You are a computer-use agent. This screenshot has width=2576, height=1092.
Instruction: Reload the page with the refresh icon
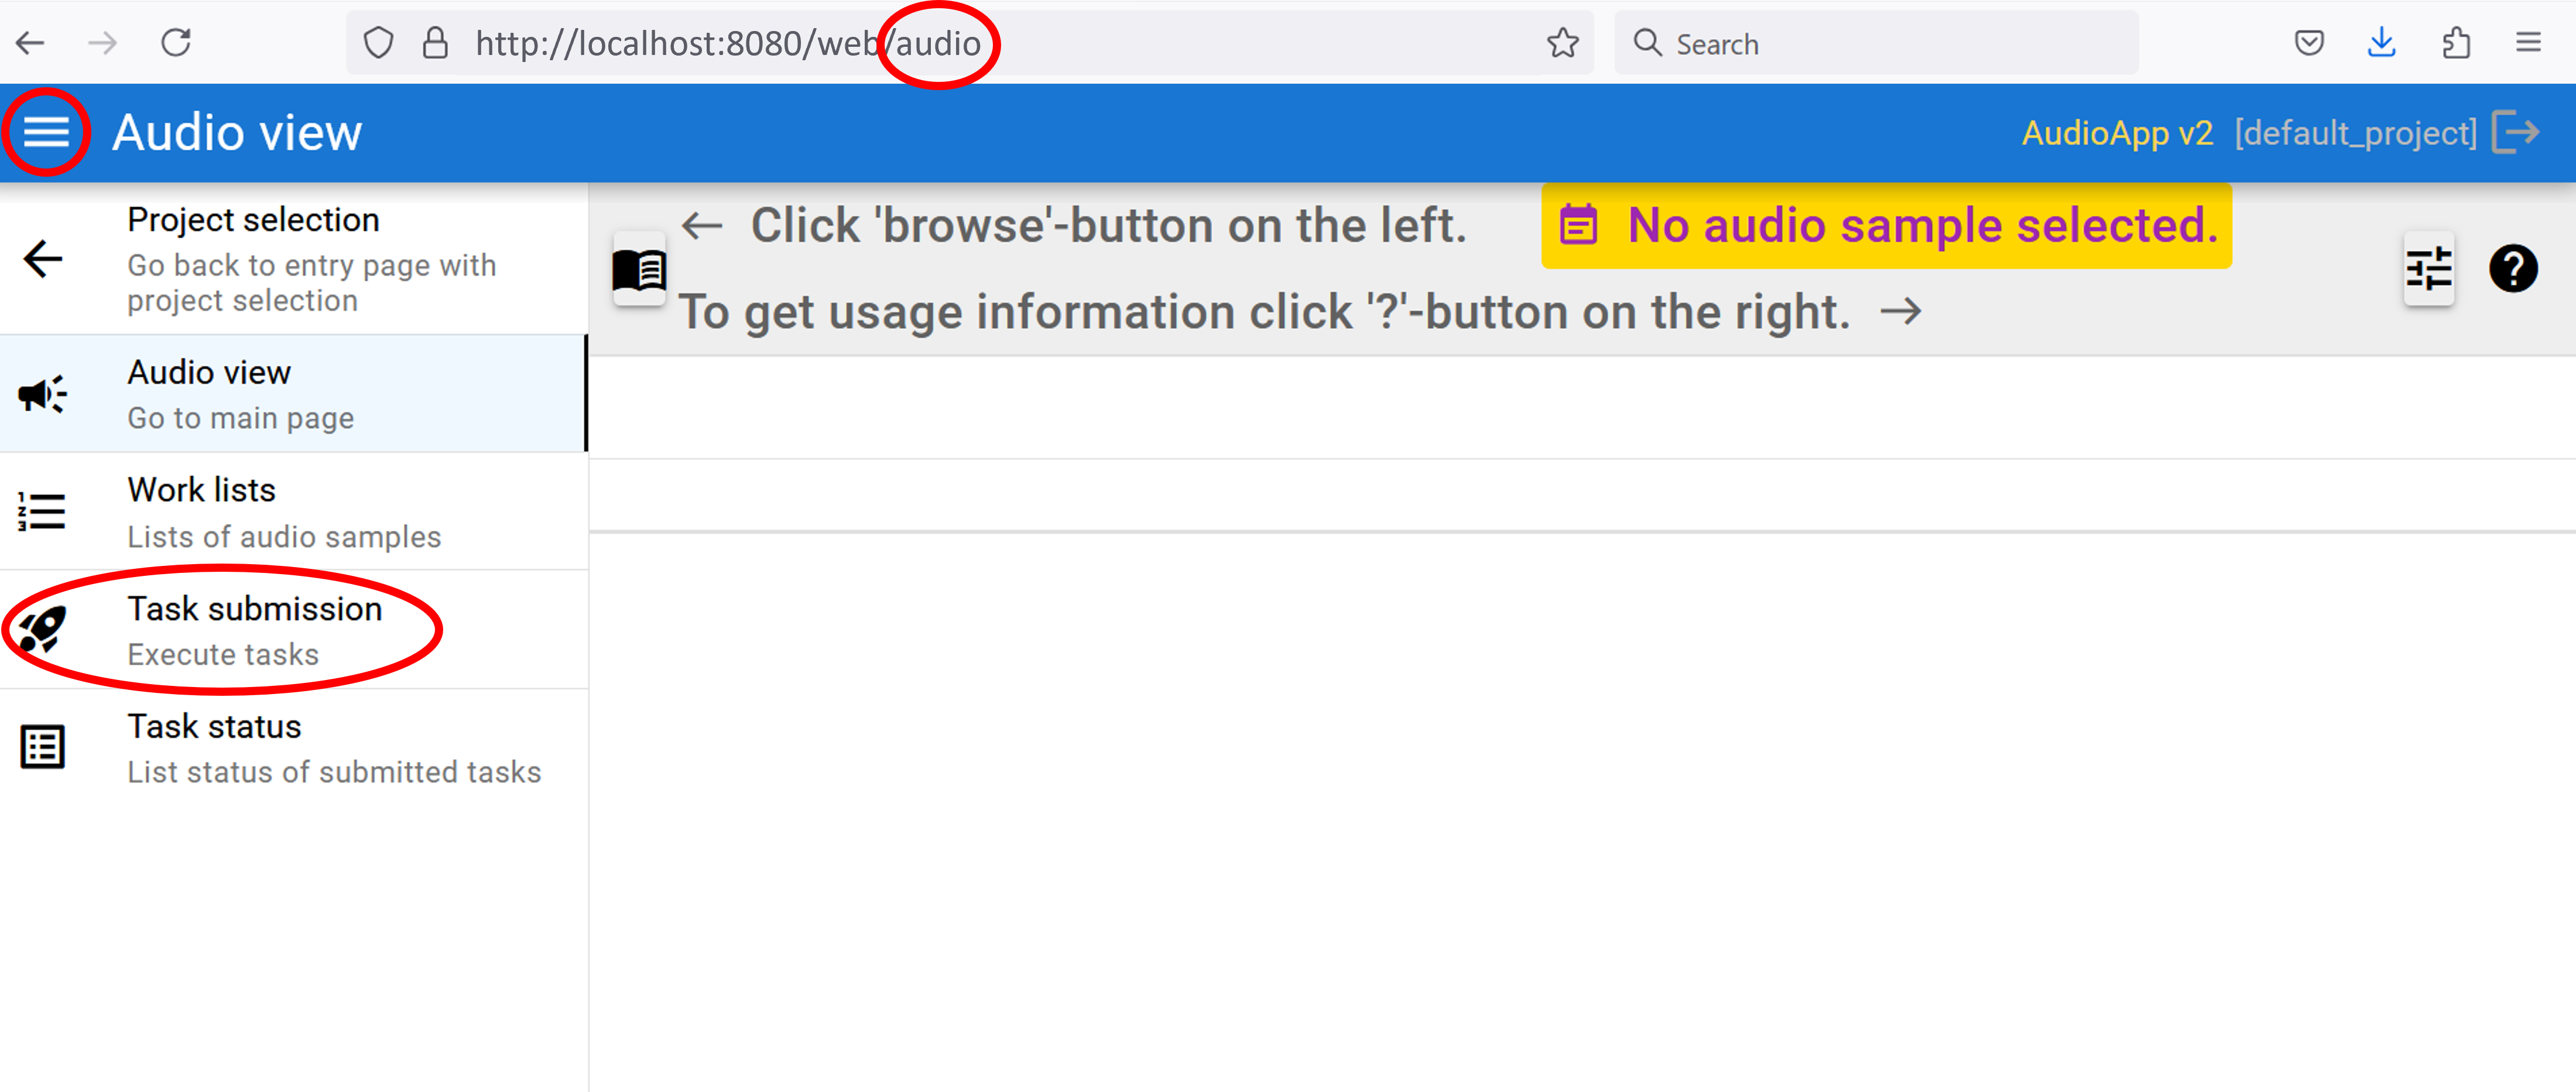(x=176, y=43)
